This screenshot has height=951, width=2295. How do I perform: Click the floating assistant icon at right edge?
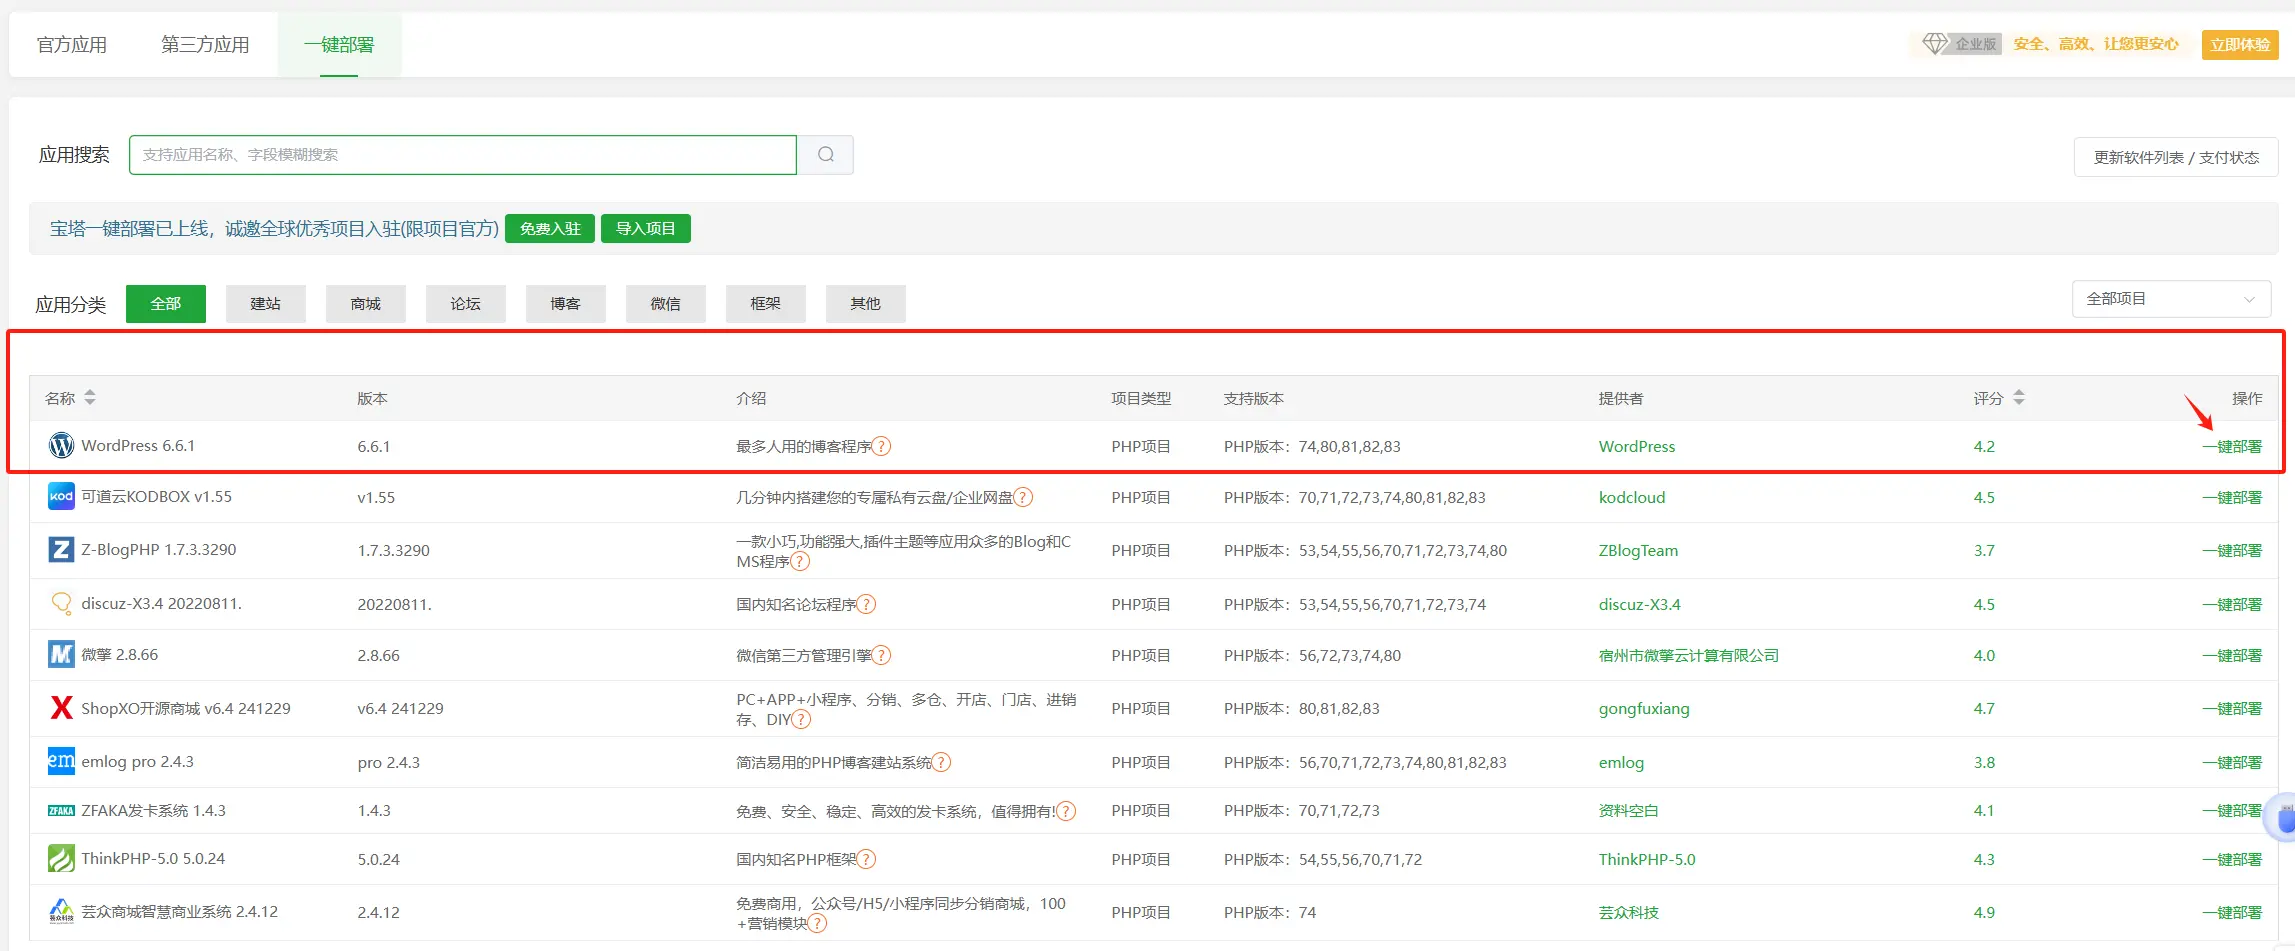point(2283,818)
